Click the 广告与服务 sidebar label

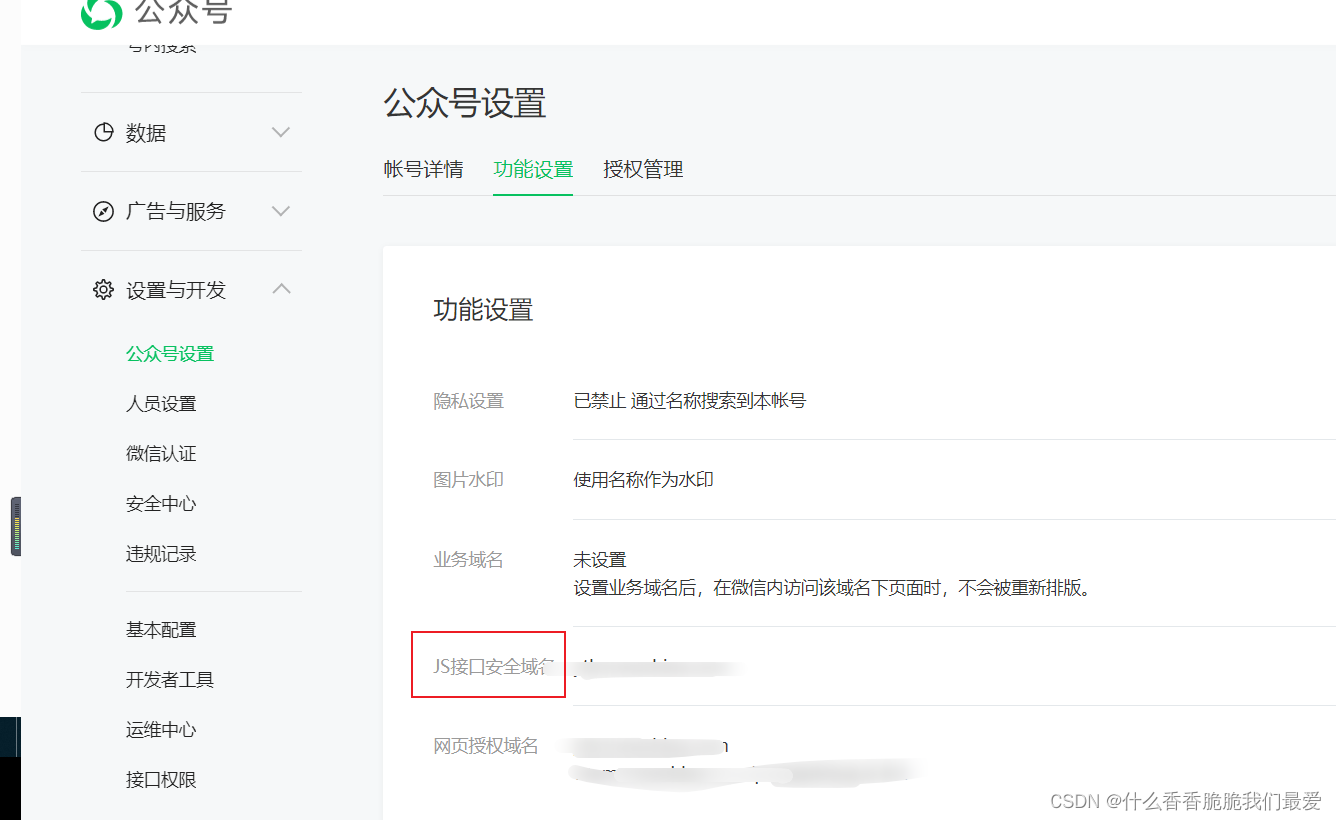coord(176,212)
